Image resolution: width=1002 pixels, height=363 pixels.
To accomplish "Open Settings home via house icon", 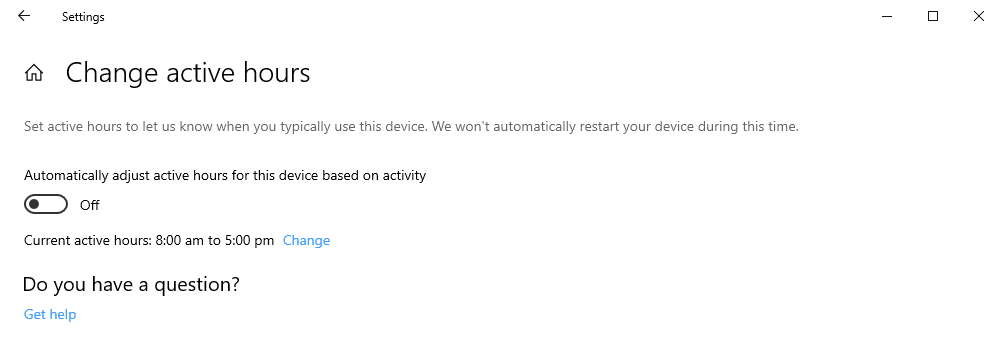I will coord(34,73).
